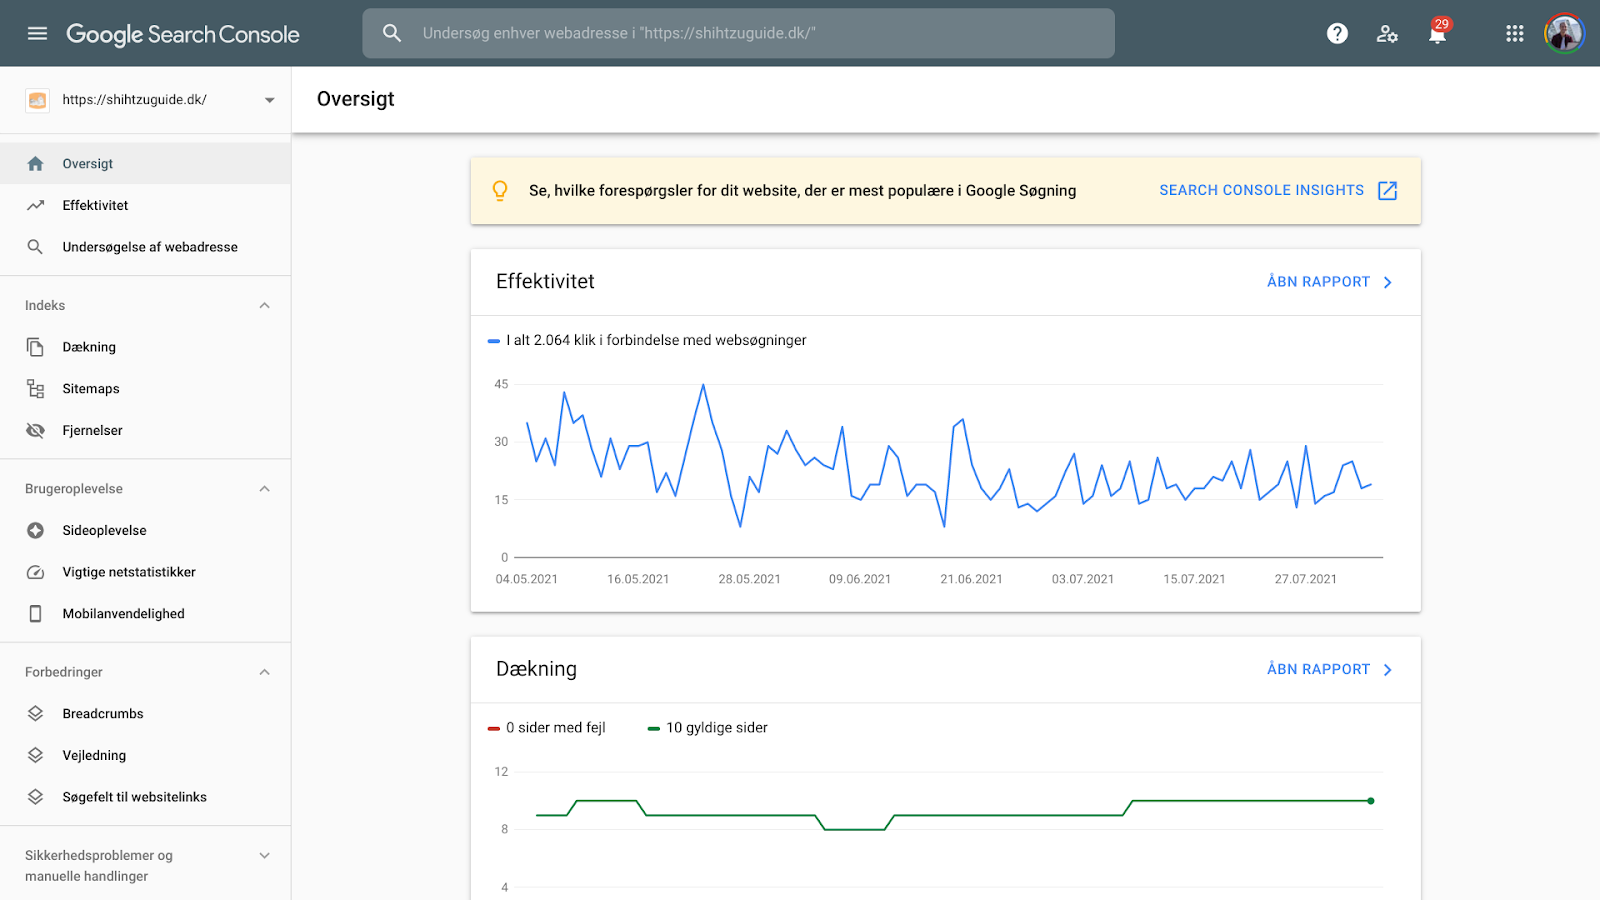Screen dimensions: 1600x900
Task: Open Sideoplevelse in the sidebar
Action: (145, 531)
